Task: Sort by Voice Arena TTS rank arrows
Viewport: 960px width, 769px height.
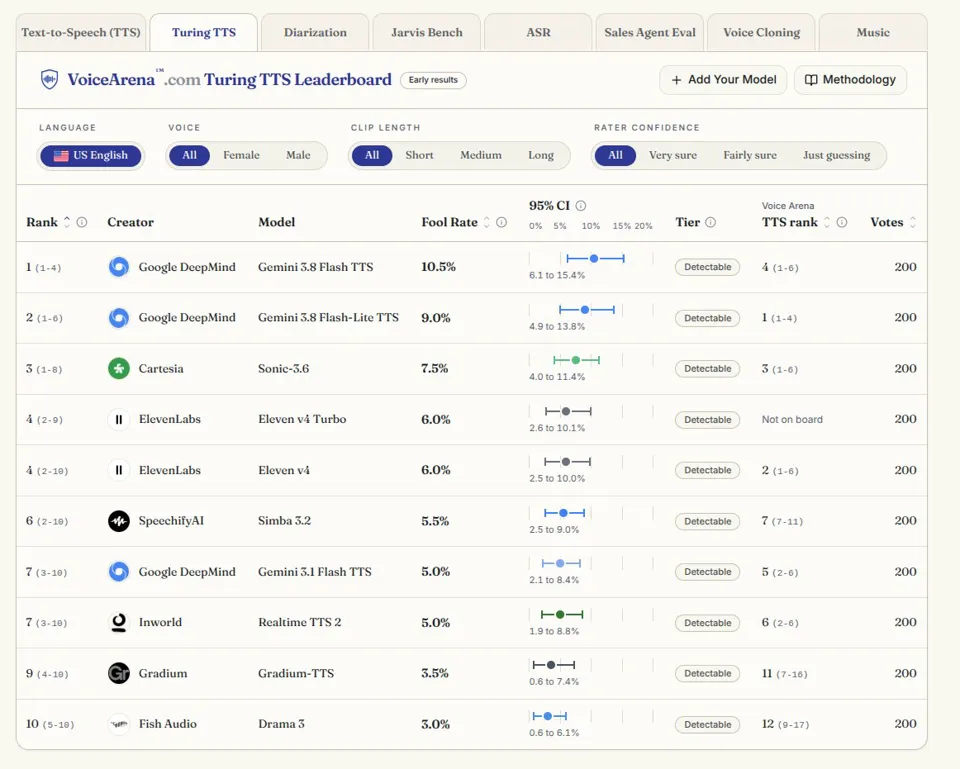Action: coord(827,222)
